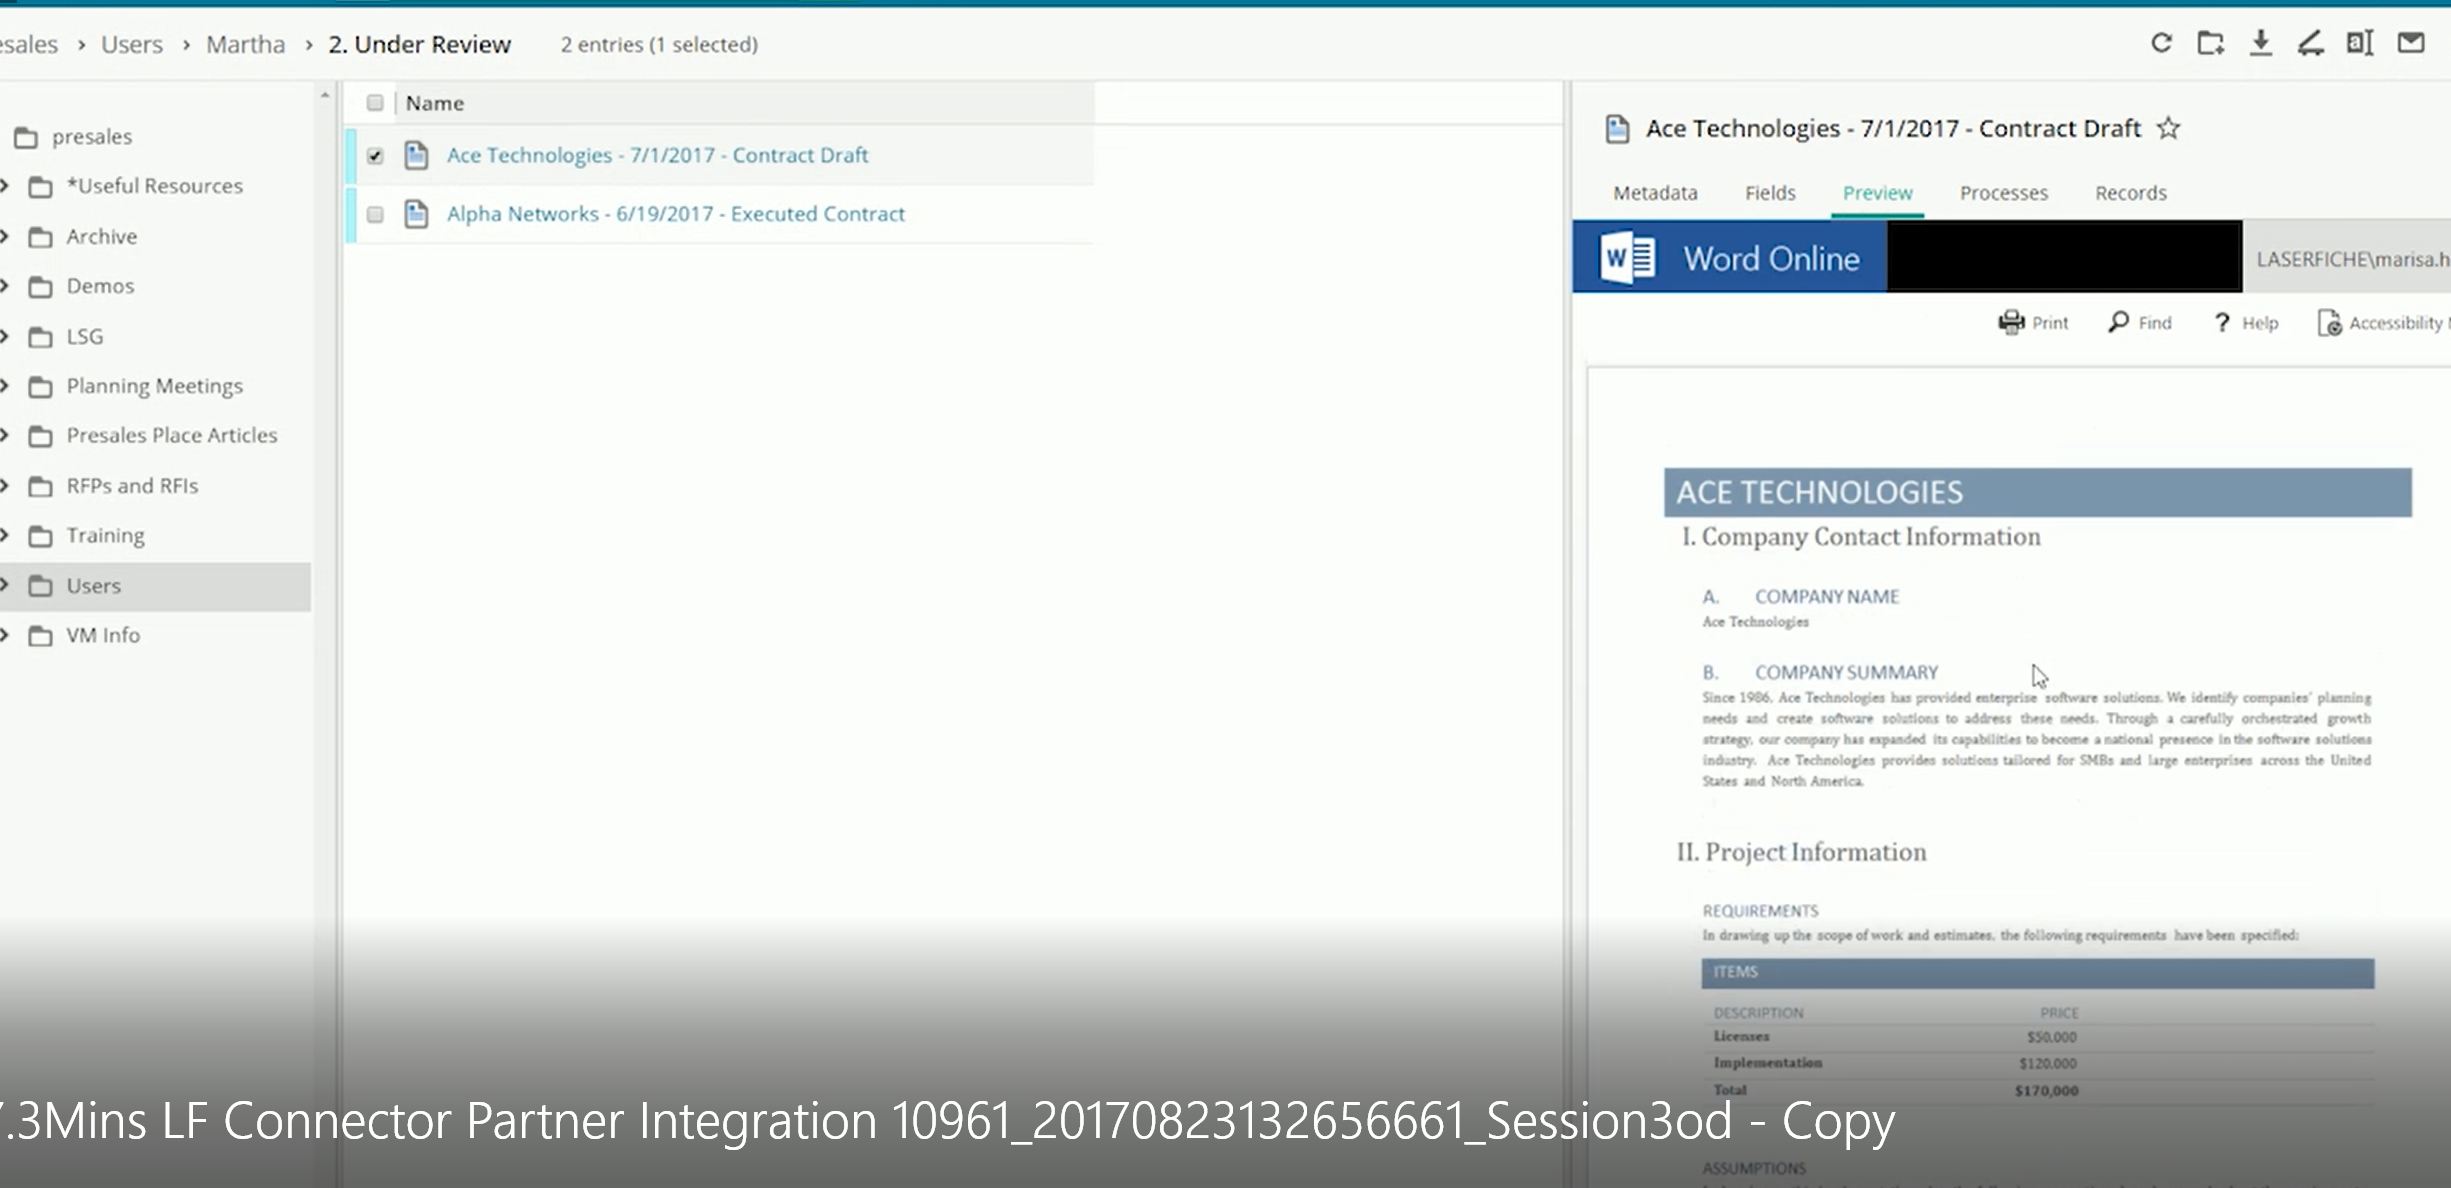Expand the Training folder tree node
Screen dimensions: 2451x1188
(4, 535)
